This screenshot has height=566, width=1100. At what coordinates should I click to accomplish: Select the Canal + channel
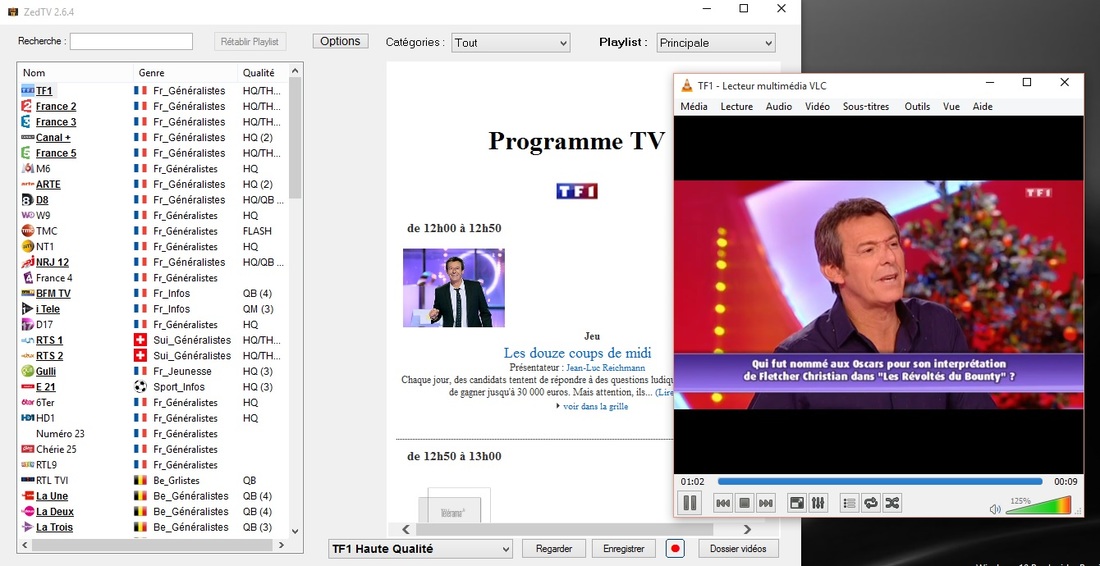[53, 137]
